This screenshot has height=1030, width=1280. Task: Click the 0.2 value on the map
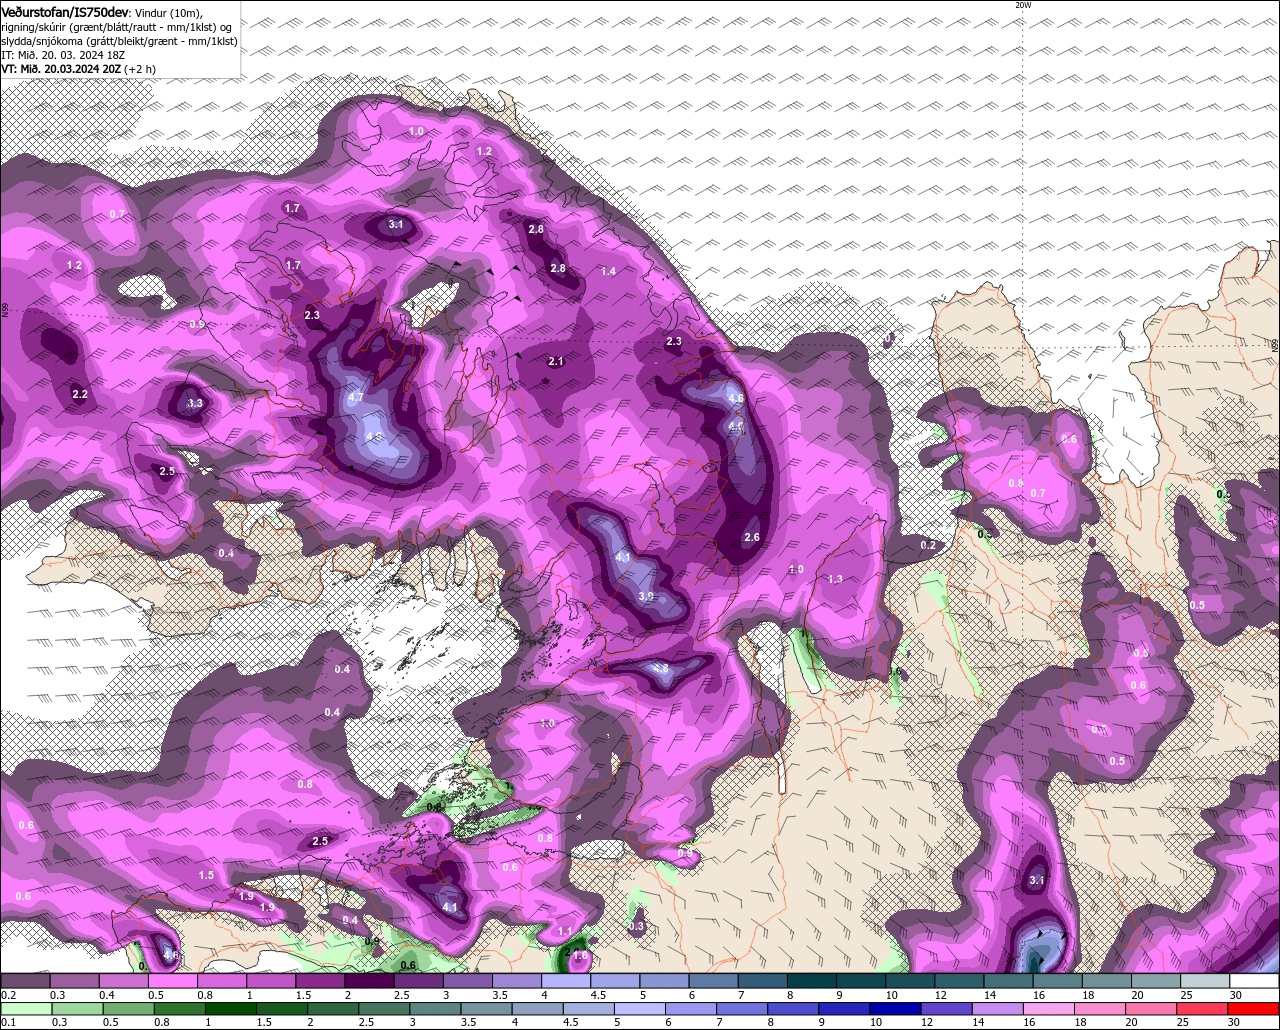pyautogui.click(x=928, y=545)
